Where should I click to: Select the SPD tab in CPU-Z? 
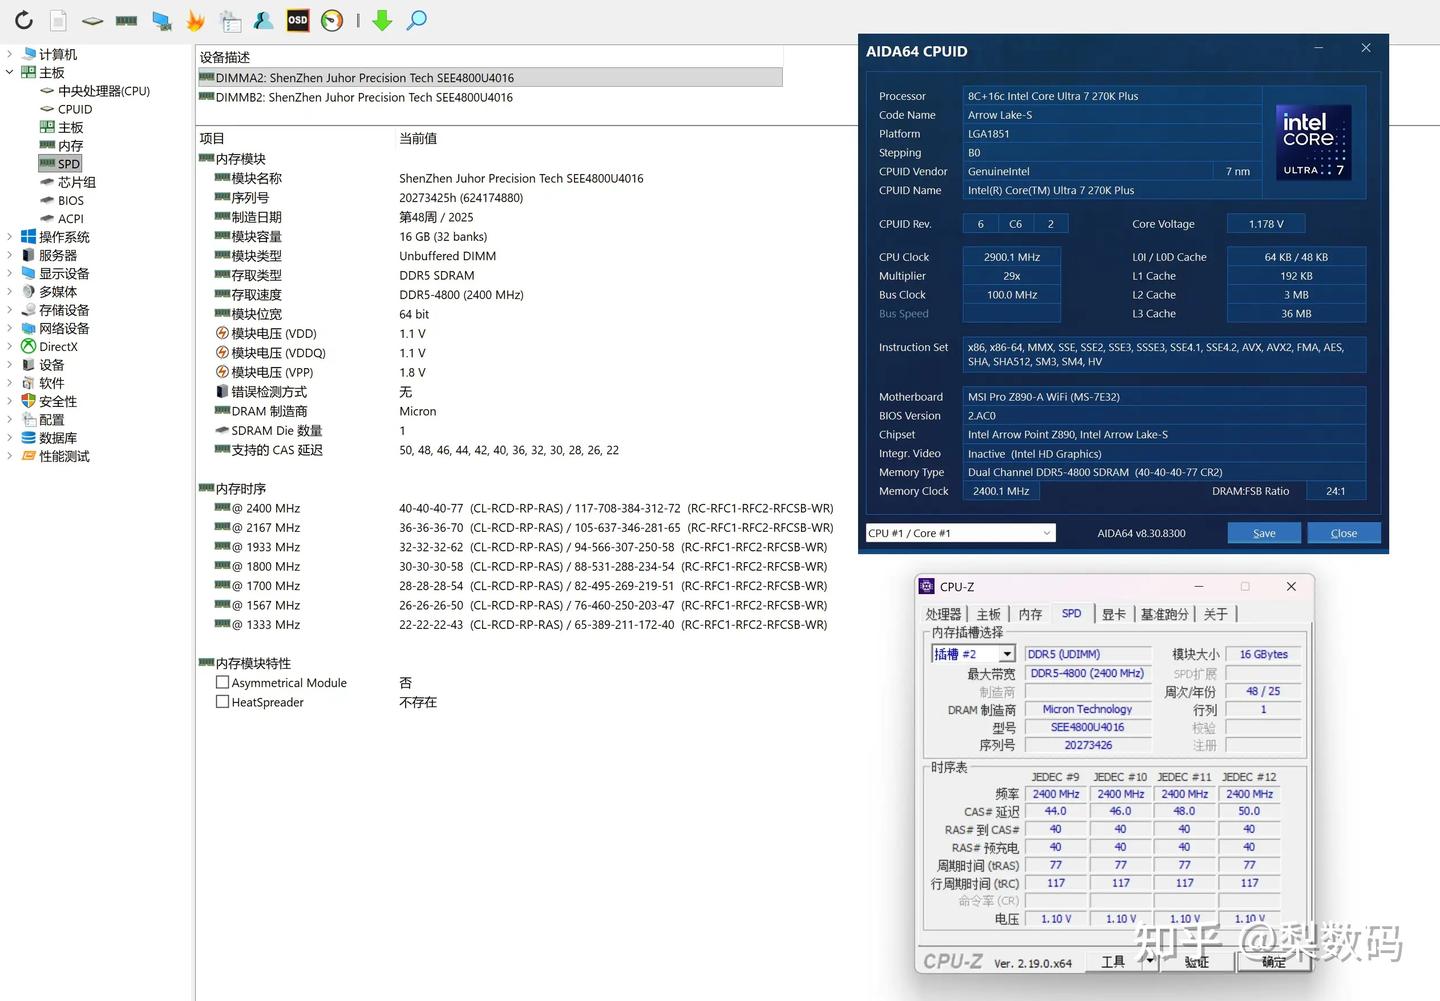[1071, 613]
